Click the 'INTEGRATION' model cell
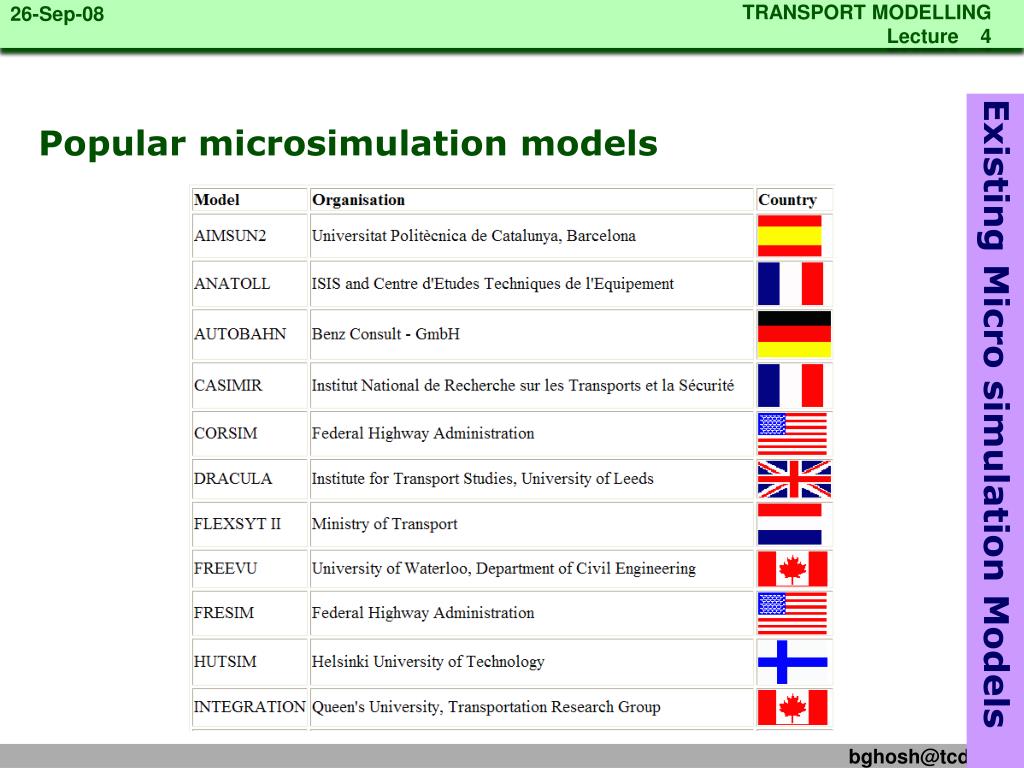Image resolution: width=1024 pixels, height=768 pixels. (x=249, y=707)
